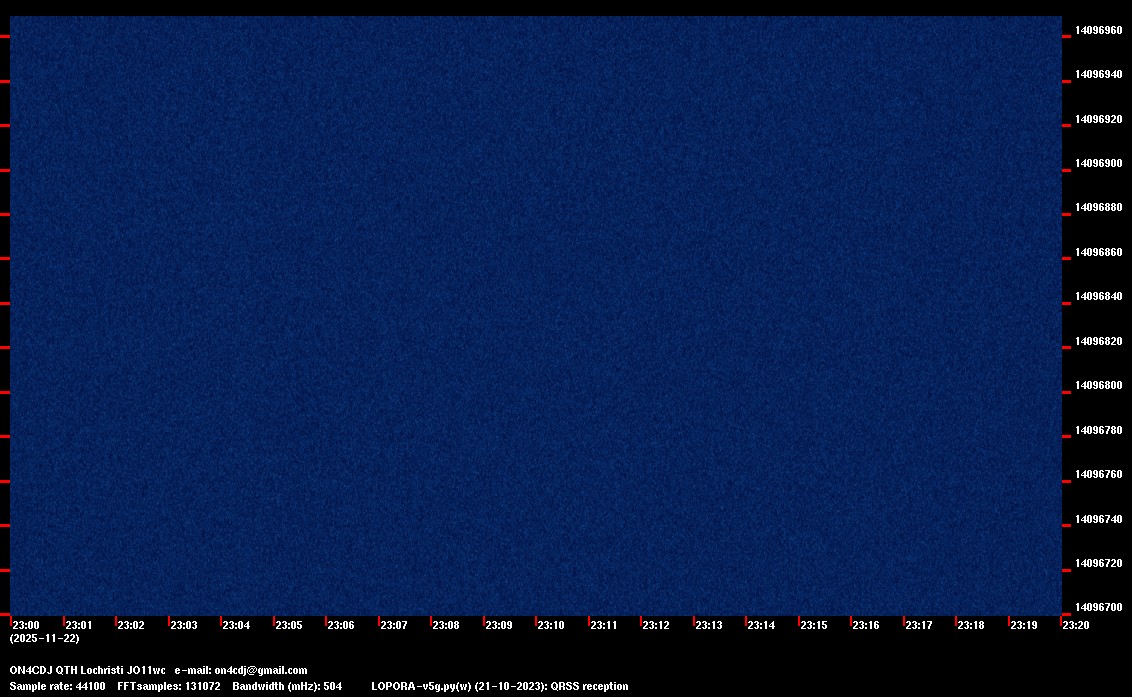This screenshot has height=697, width=1132.
Task: Click the 14096960 frequency label
Action: click(x=1099, y=30)
